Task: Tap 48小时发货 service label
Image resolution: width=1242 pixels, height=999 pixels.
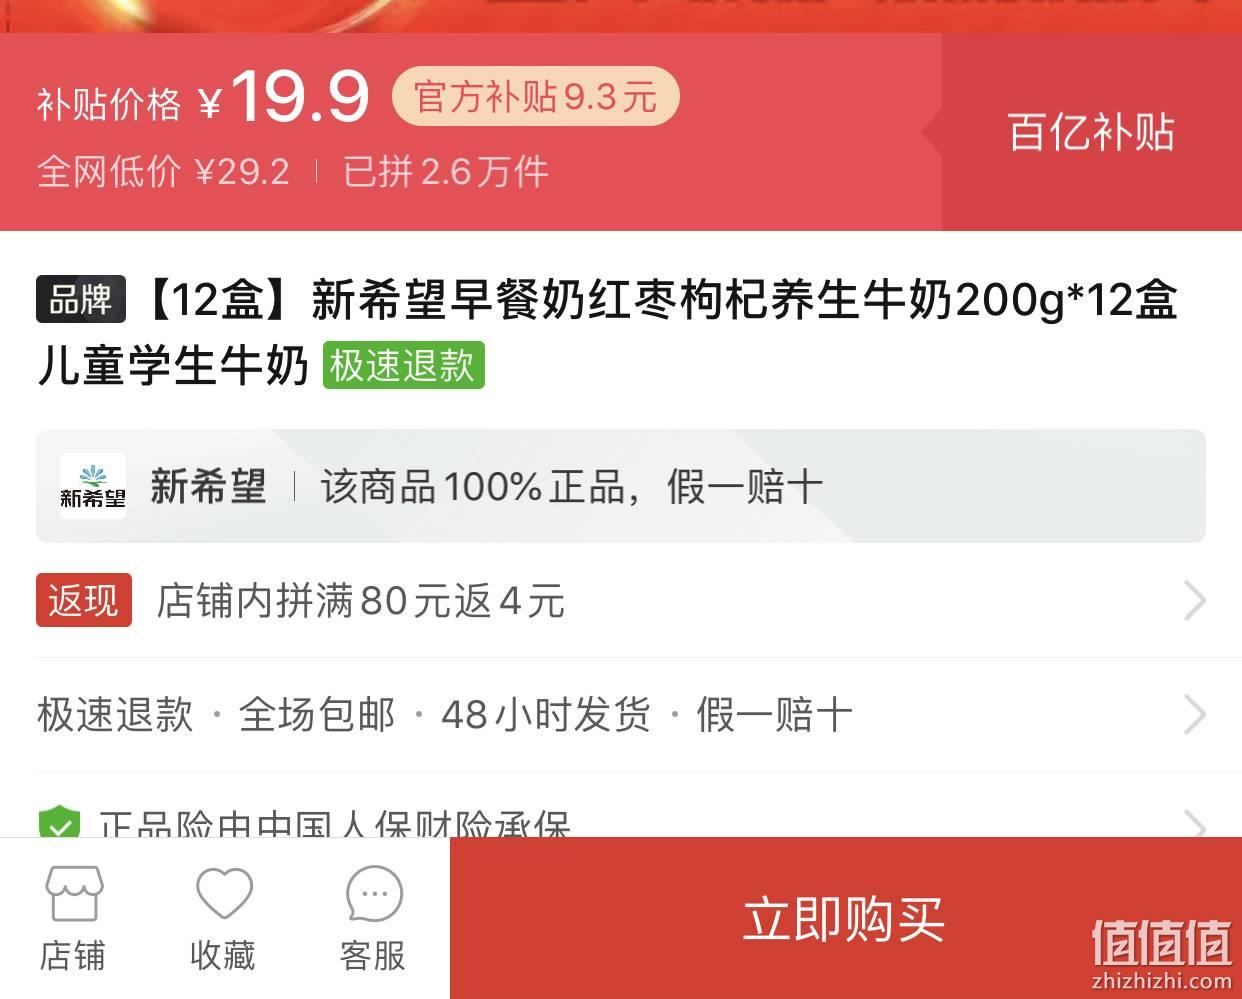Action: [x=546, y=715]
